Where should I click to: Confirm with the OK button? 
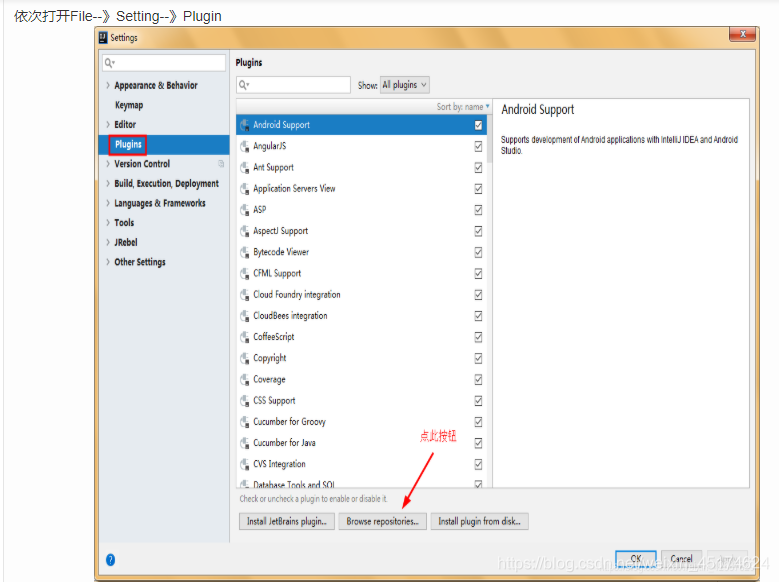(x=636, y=558)
